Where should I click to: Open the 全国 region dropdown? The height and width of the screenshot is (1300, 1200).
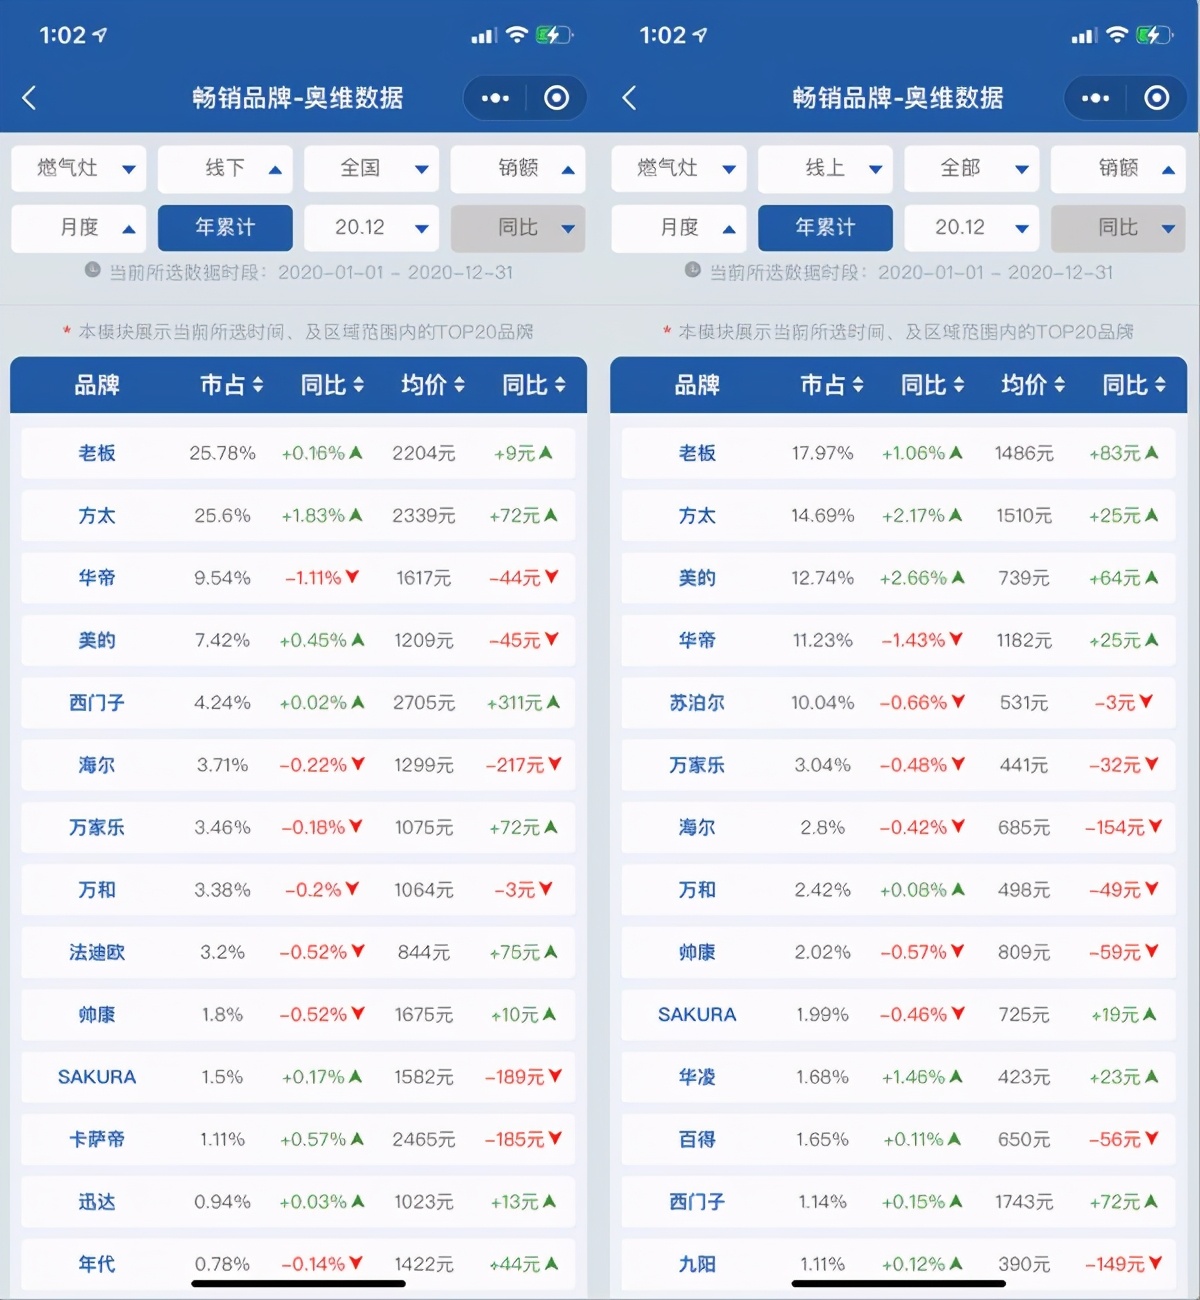pos(371,168)
